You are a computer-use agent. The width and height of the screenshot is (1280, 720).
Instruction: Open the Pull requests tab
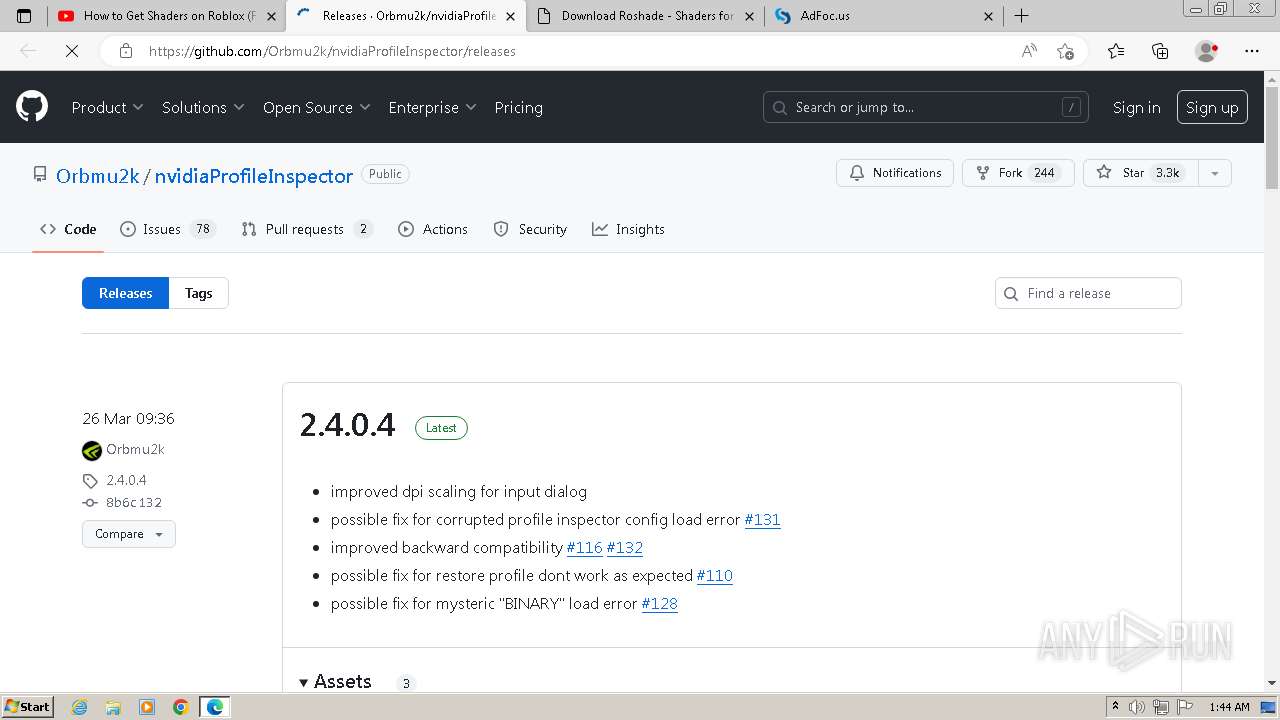click(307, 229)
